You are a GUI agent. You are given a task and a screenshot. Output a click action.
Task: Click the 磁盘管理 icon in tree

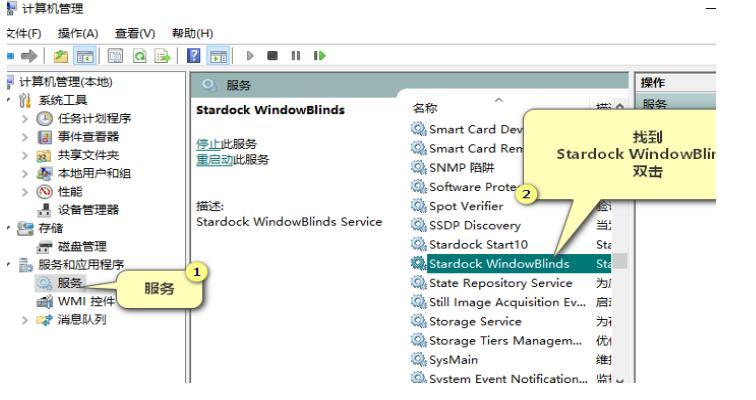pyautogui.click(x=44, y=247)
